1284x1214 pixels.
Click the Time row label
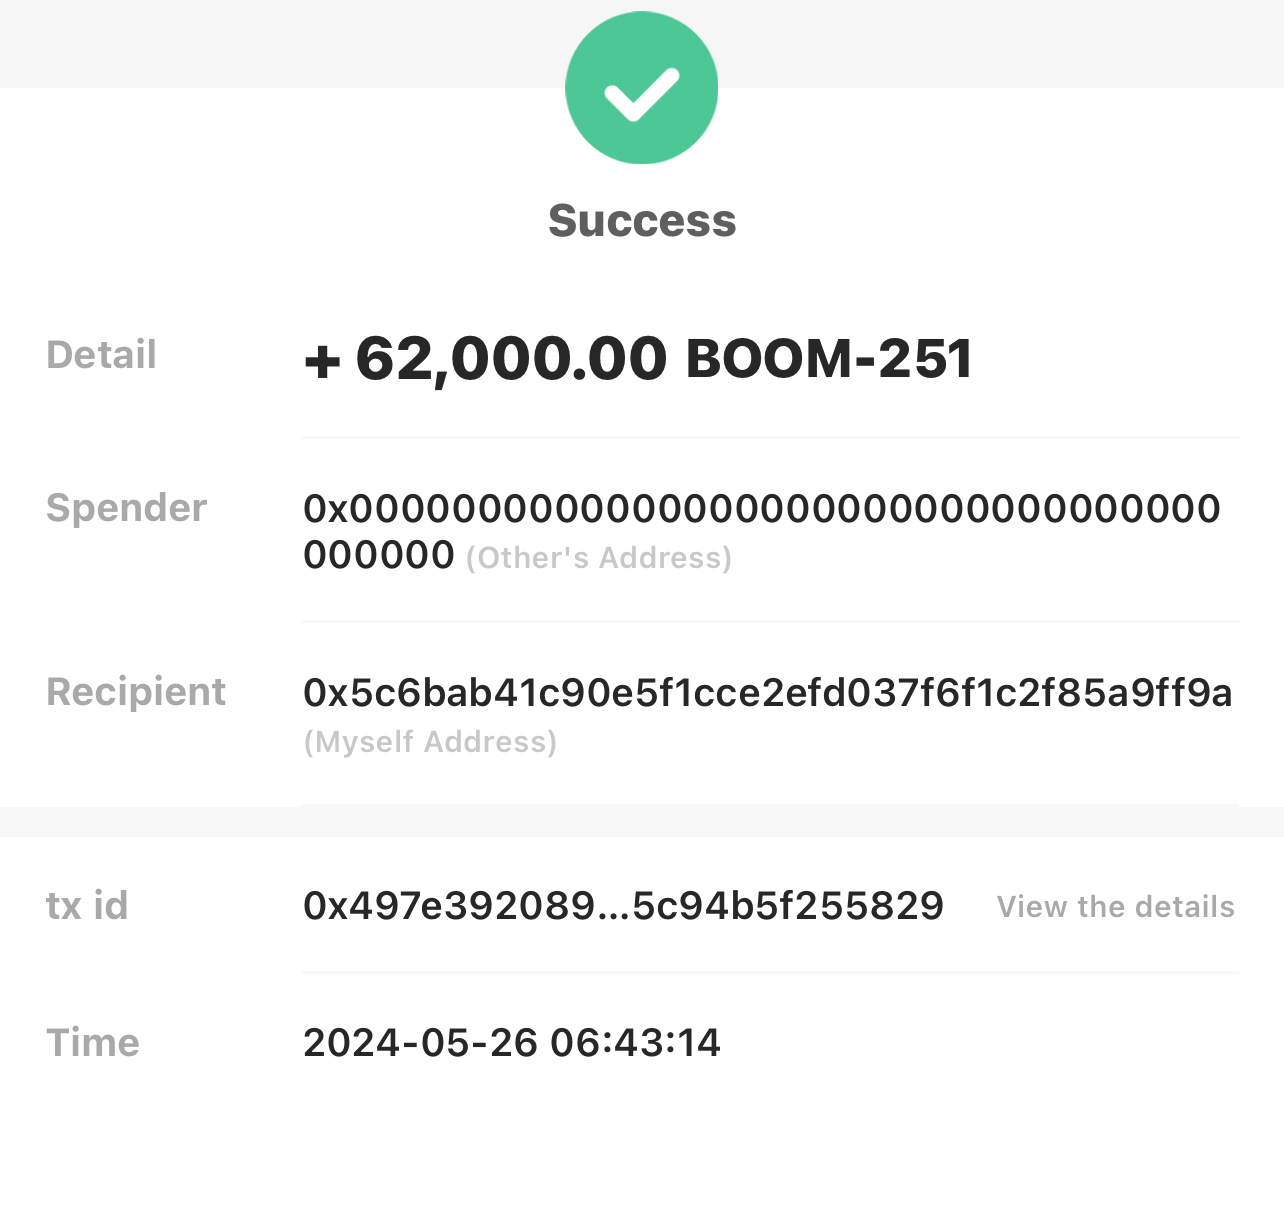click(93, 1043)
